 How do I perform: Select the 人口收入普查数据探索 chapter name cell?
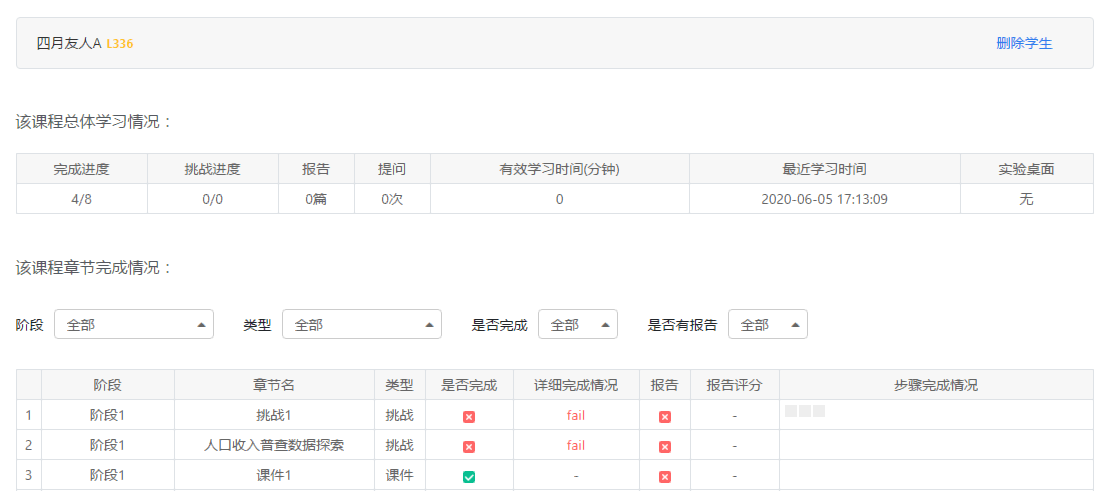273,445
